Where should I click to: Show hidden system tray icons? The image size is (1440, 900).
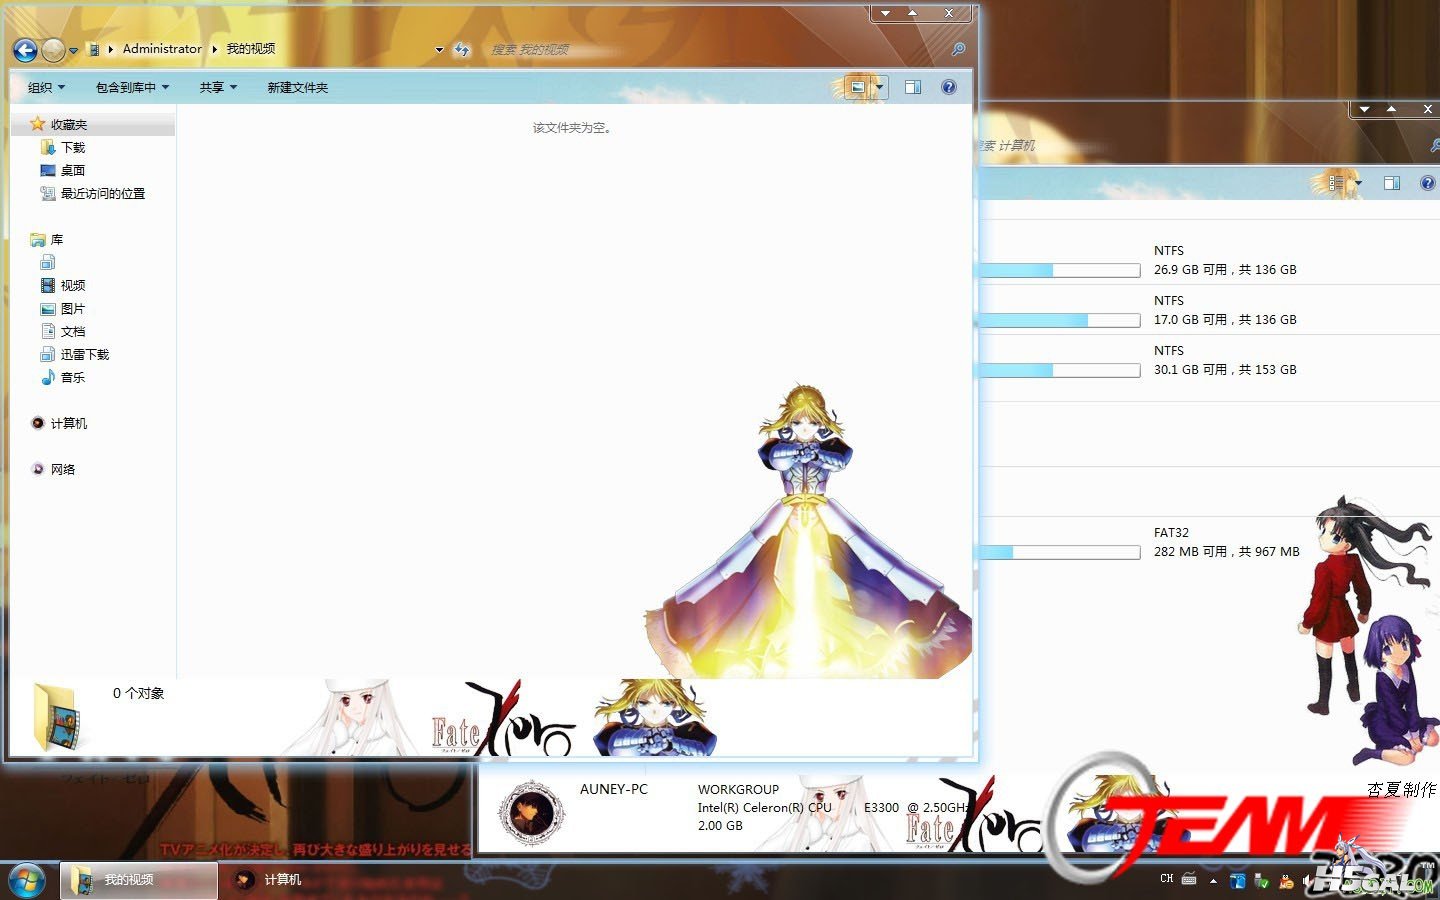coord(1213,880)
